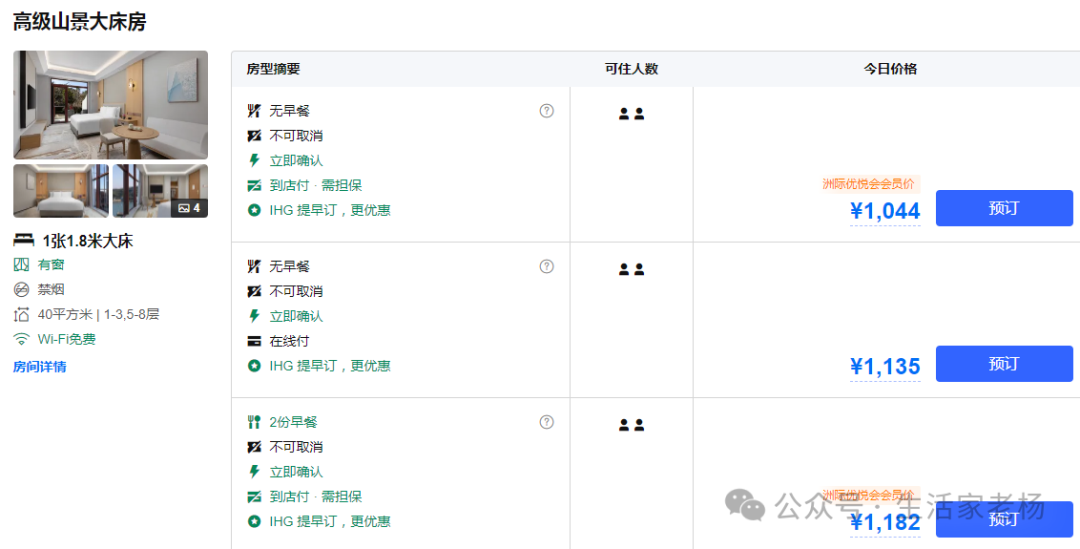Click the Wi-Fi免费 icon

(x=22, y=339)
